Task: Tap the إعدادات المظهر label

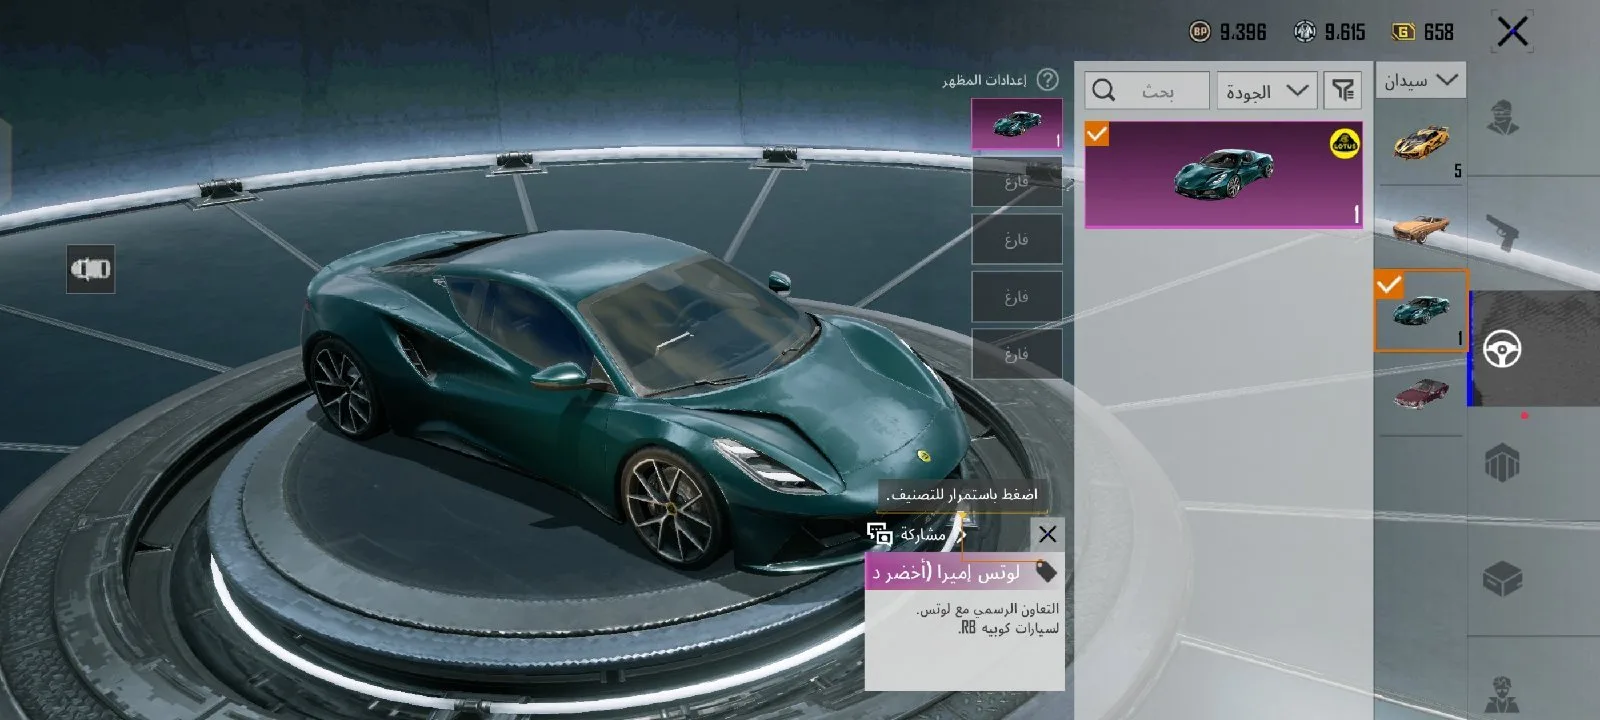Action: [984, 80]
